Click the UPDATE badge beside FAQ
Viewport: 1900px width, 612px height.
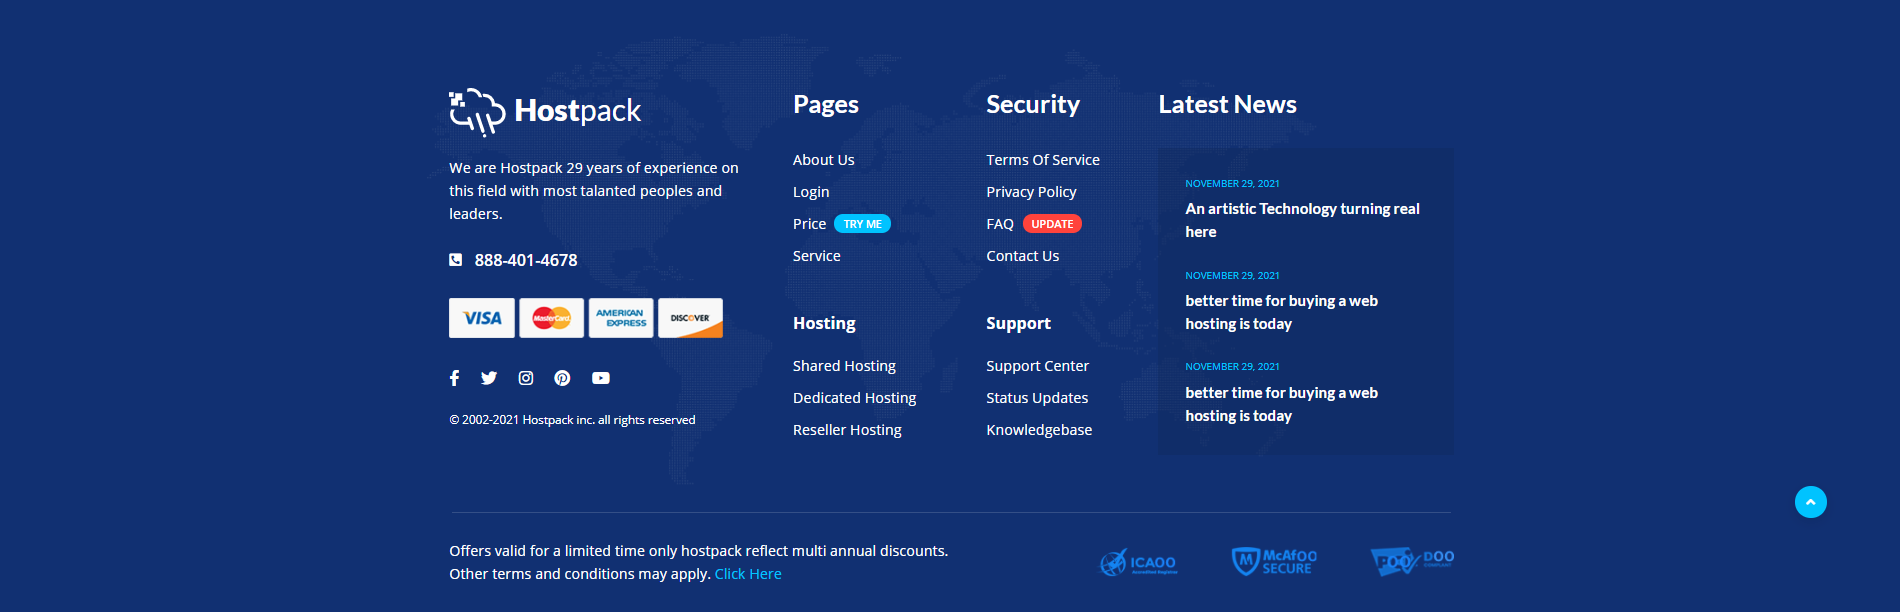click(1052, 224)
